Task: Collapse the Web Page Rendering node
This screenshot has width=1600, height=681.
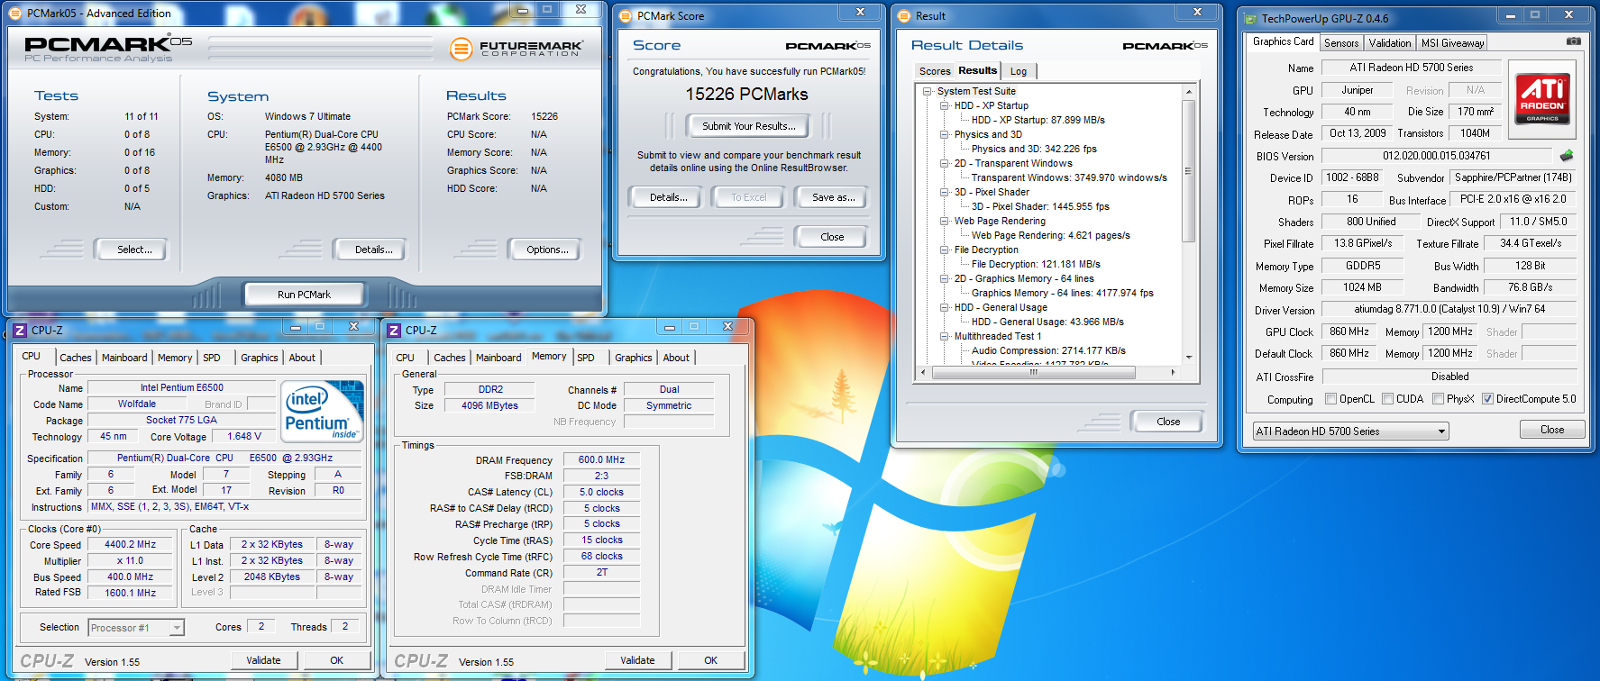Action: pos(944,221)
